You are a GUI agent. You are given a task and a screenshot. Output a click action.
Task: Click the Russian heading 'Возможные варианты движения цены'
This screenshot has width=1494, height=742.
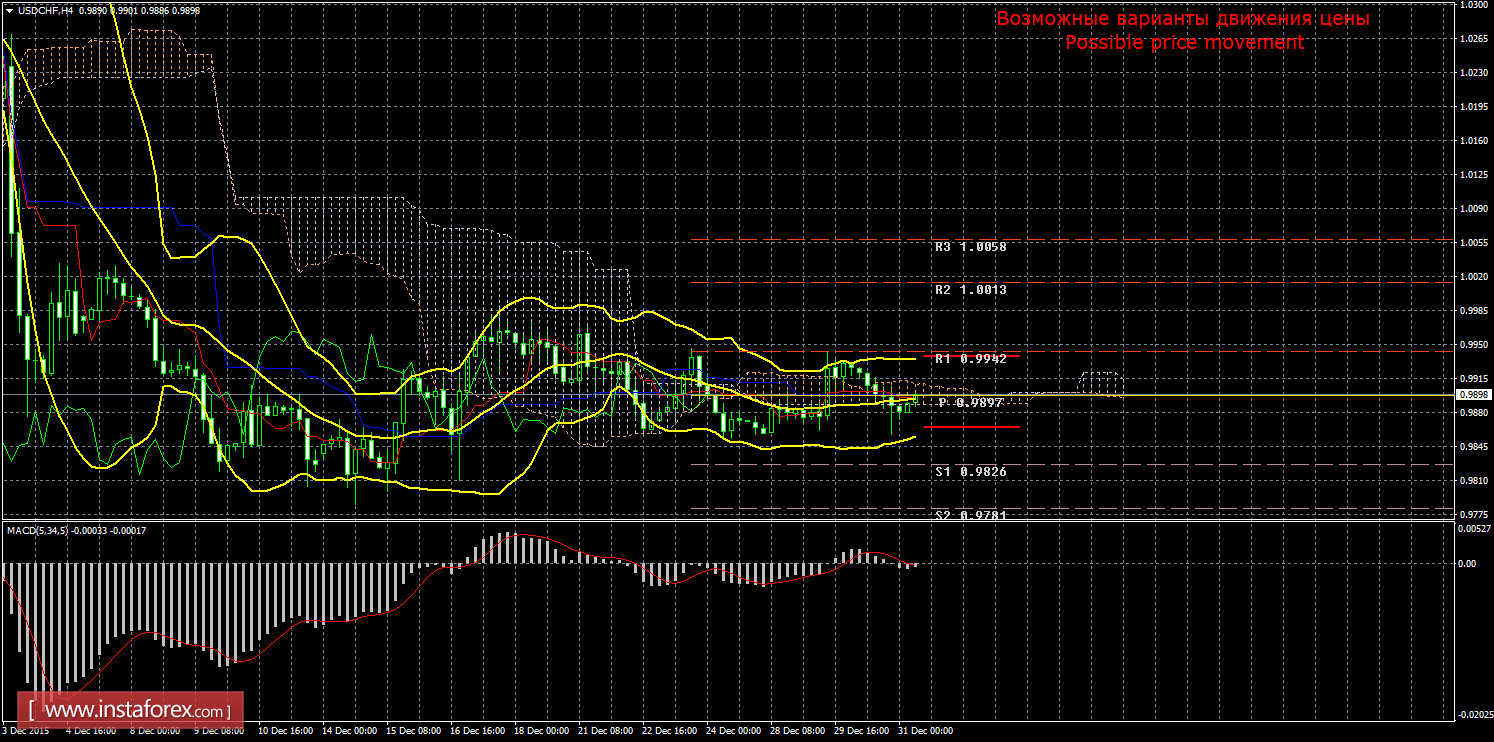(x=1183, y=19)
